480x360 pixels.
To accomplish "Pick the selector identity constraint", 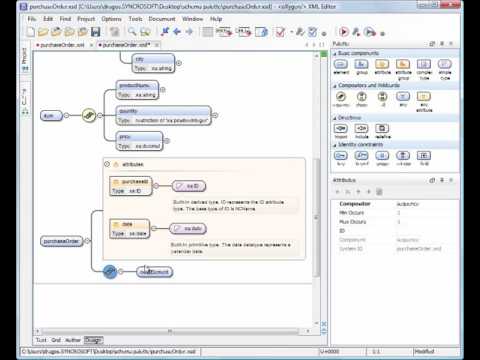I will [x=403, y=158].
